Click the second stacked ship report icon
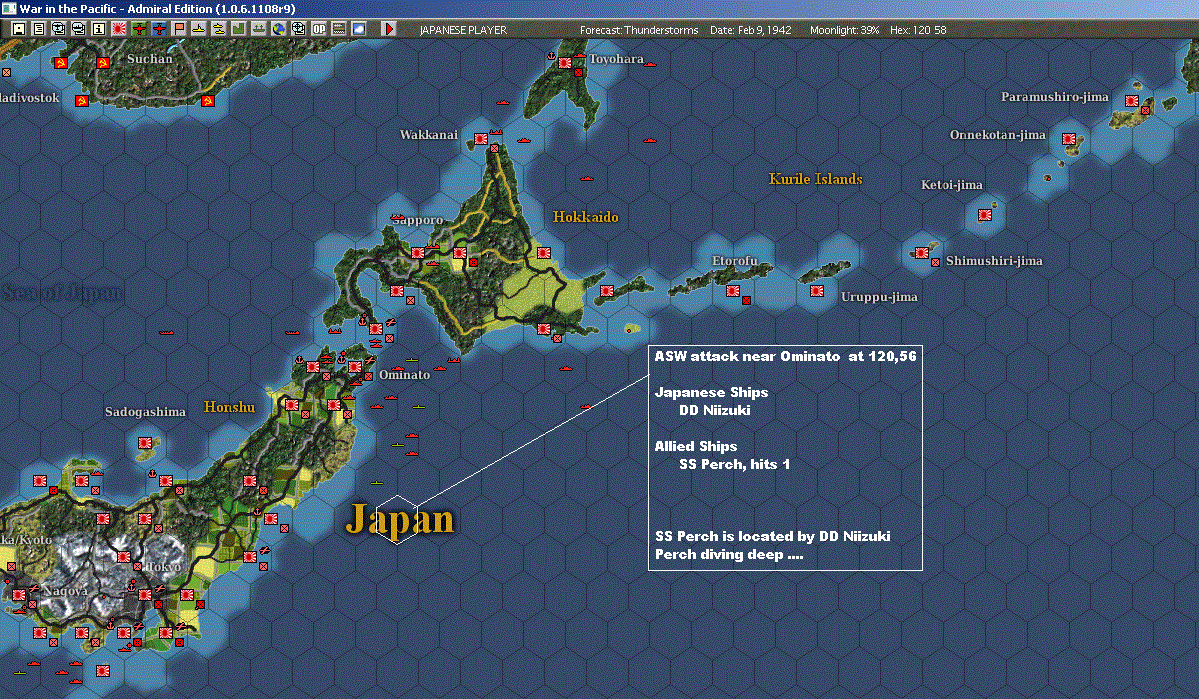The image size is (1199, 699). [79, 29]
